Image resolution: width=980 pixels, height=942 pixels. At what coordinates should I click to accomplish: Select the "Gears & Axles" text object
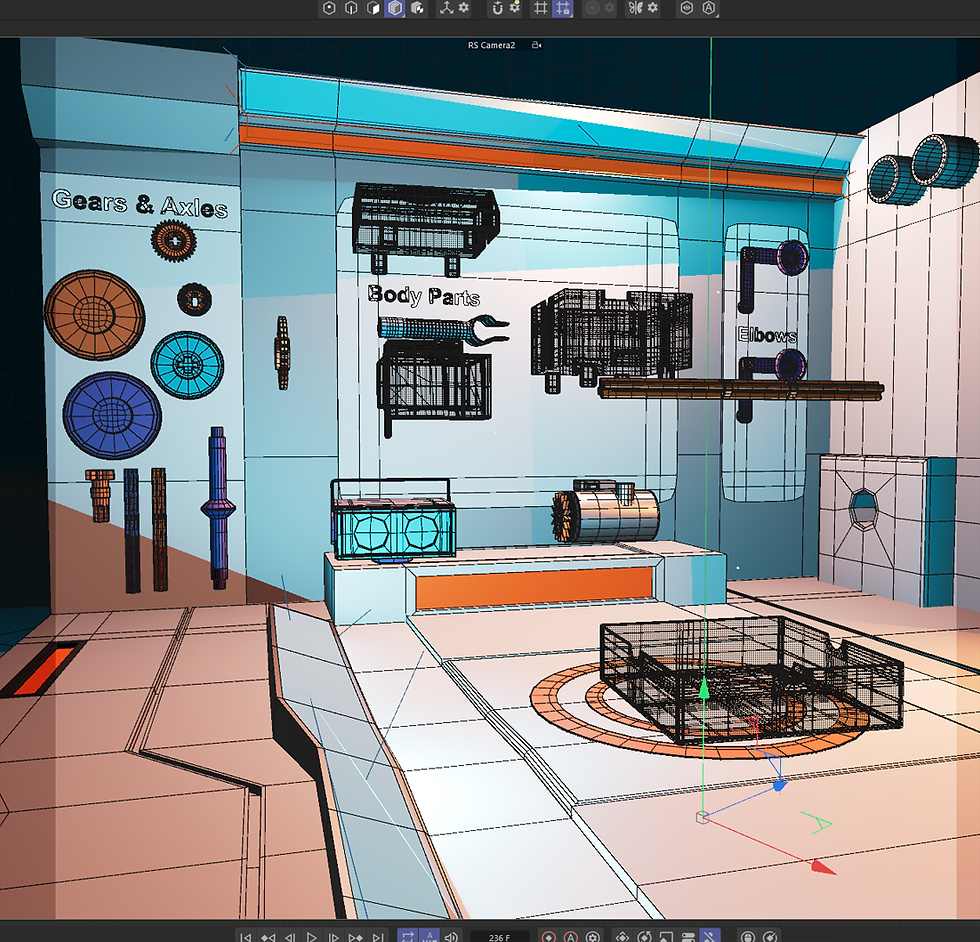click(x=139, y=204)
